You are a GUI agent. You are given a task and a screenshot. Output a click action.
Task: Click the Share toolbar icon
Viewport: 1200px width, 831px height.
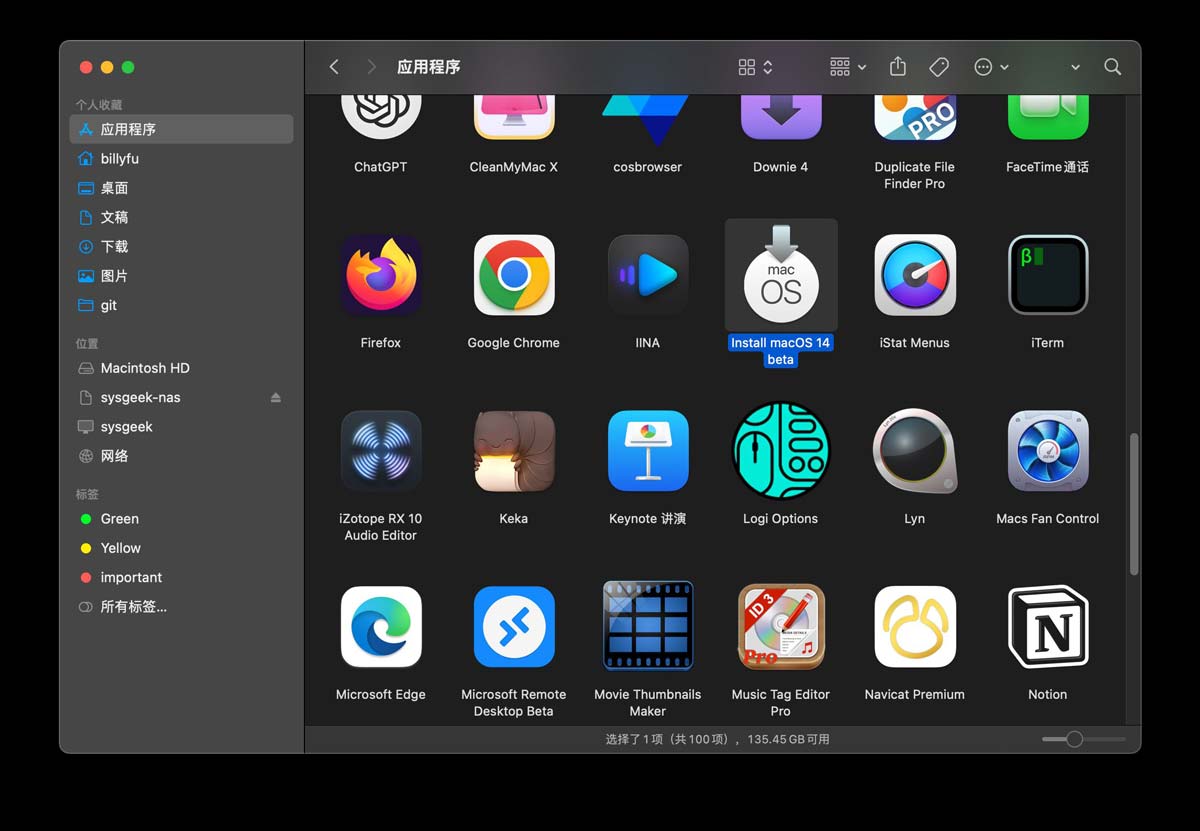coord(897,67)
